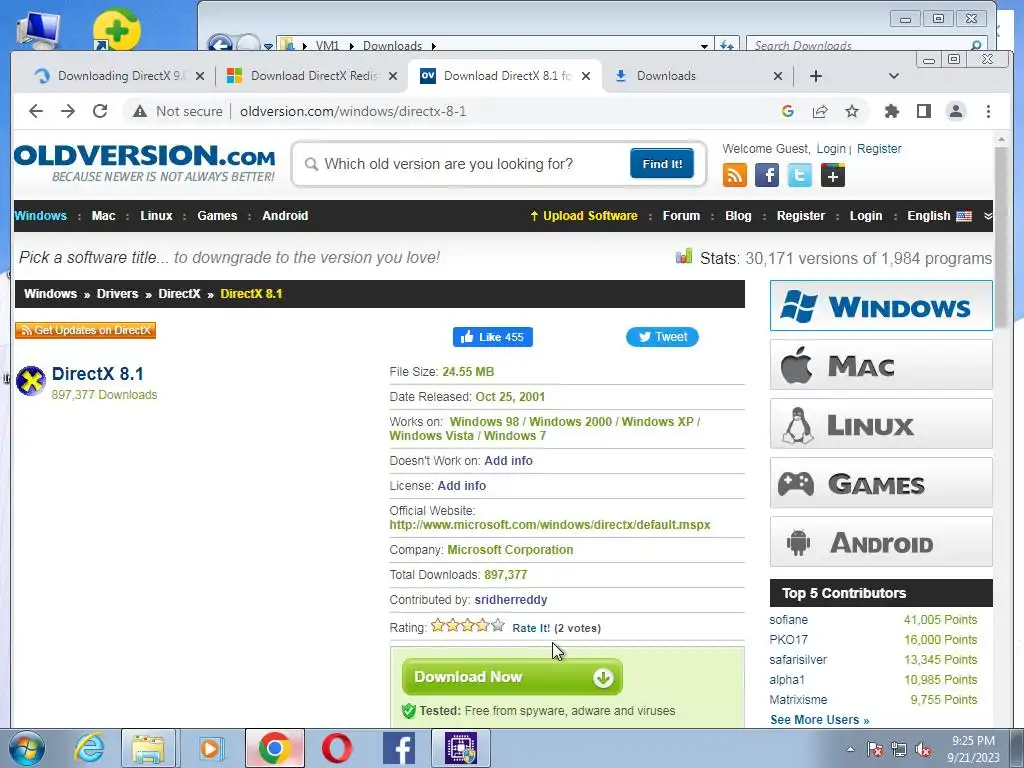
Task: Toggle the Chrome side panel icon
Action: (923, 111)
